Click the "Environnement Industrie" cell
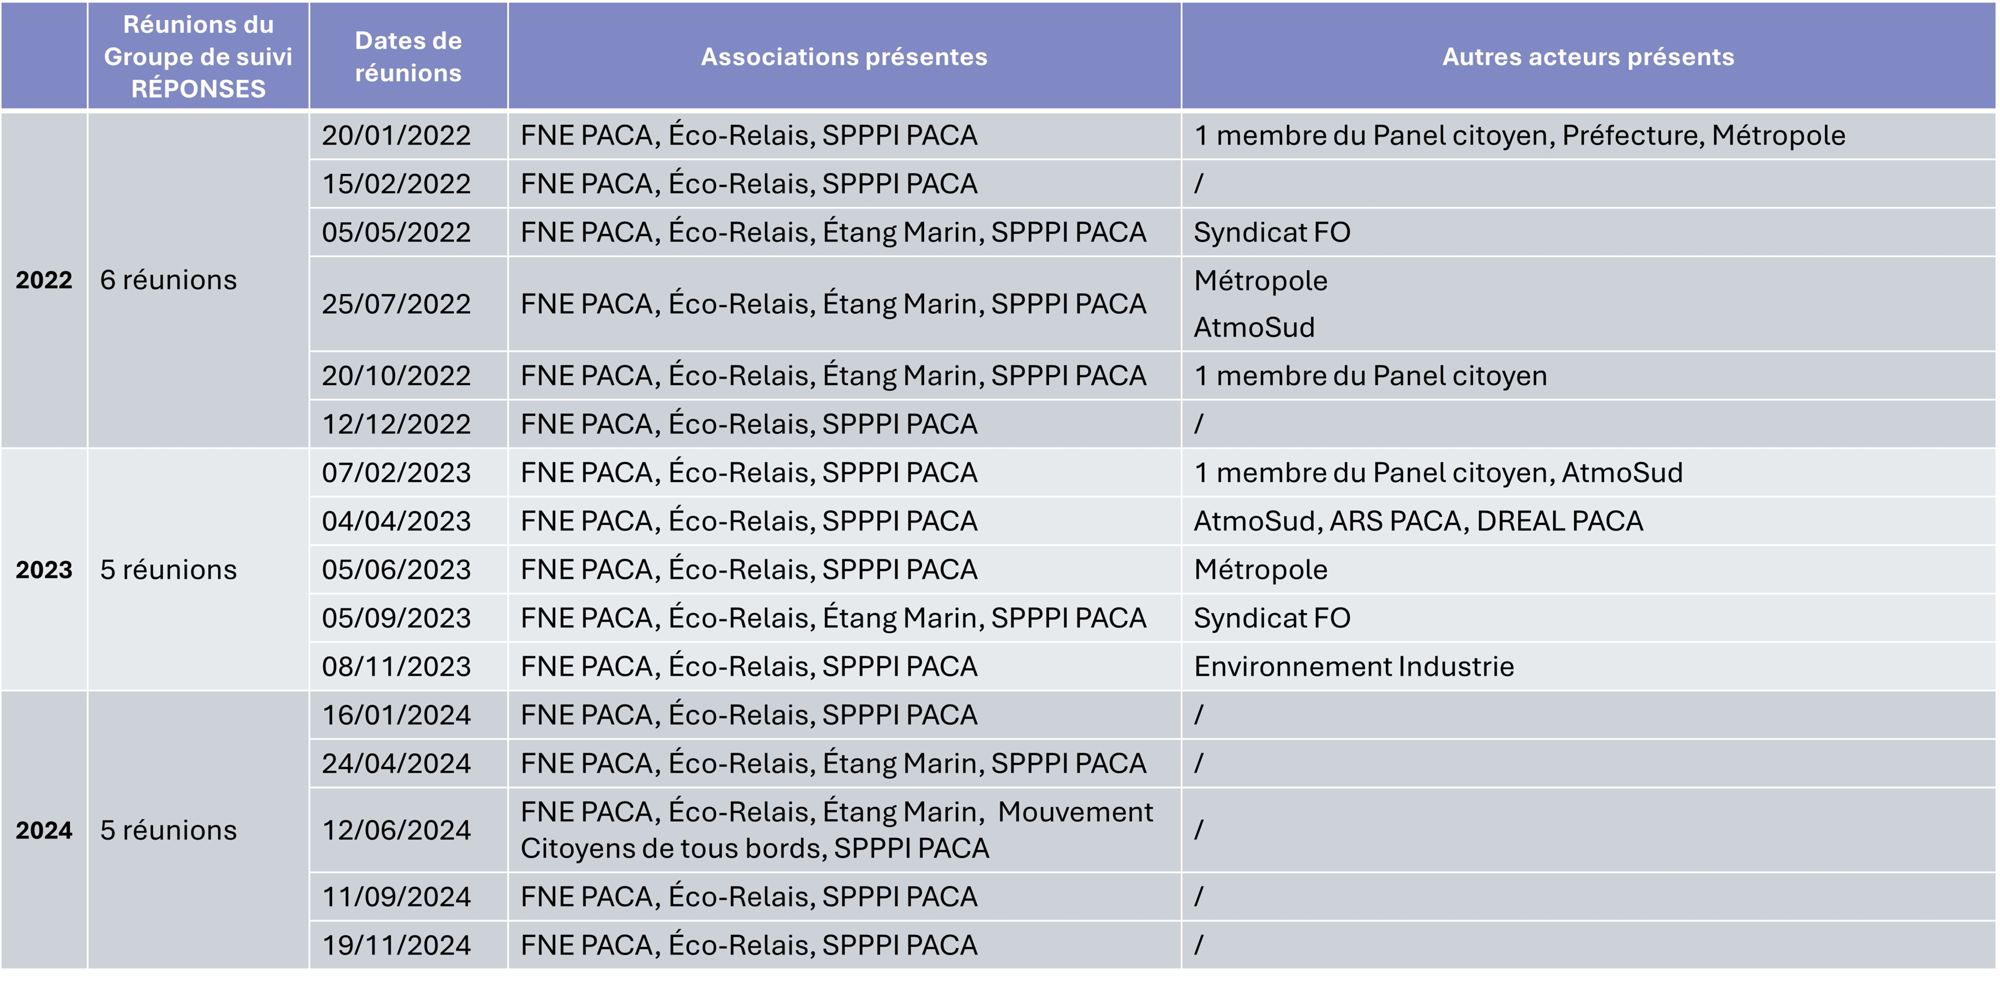This screenshot has width=2000, height=982. pyautogui.click(x=1354, y=667)
